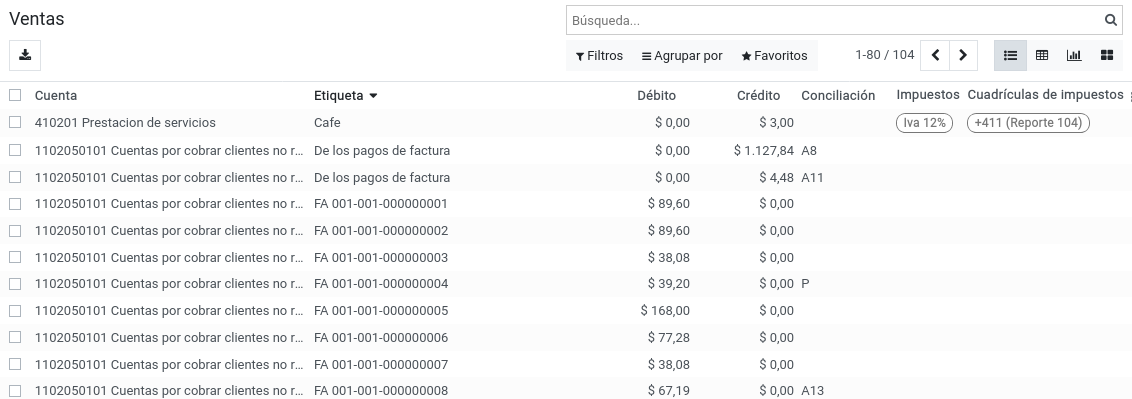Select checkbox for FA 001-001-000000002
This screenshot has width=1132, height=399.
tap(15, 230)
